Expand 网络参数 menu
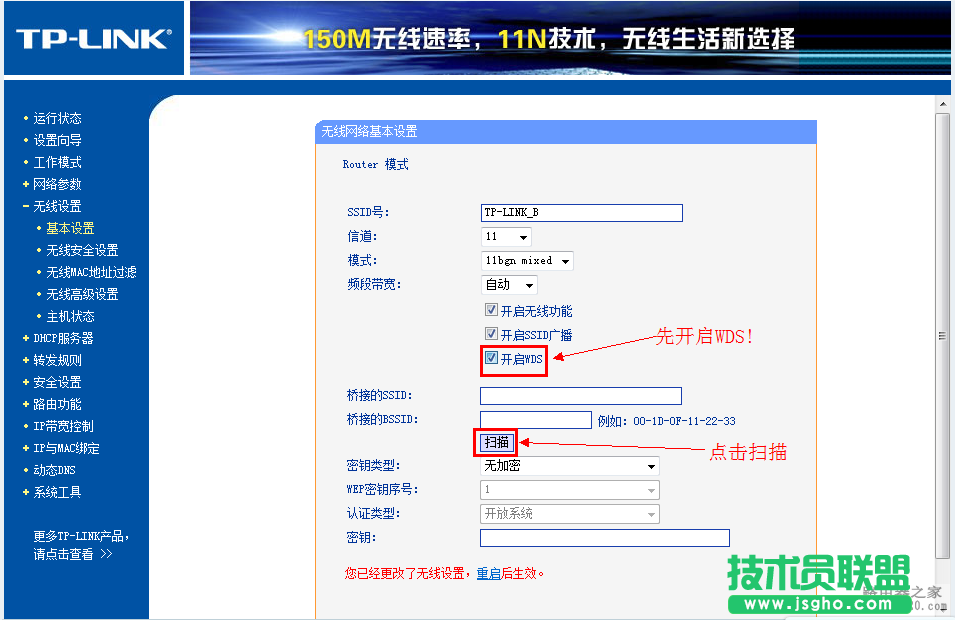Screen dimensions: 955x620 [x=57, y=184]
